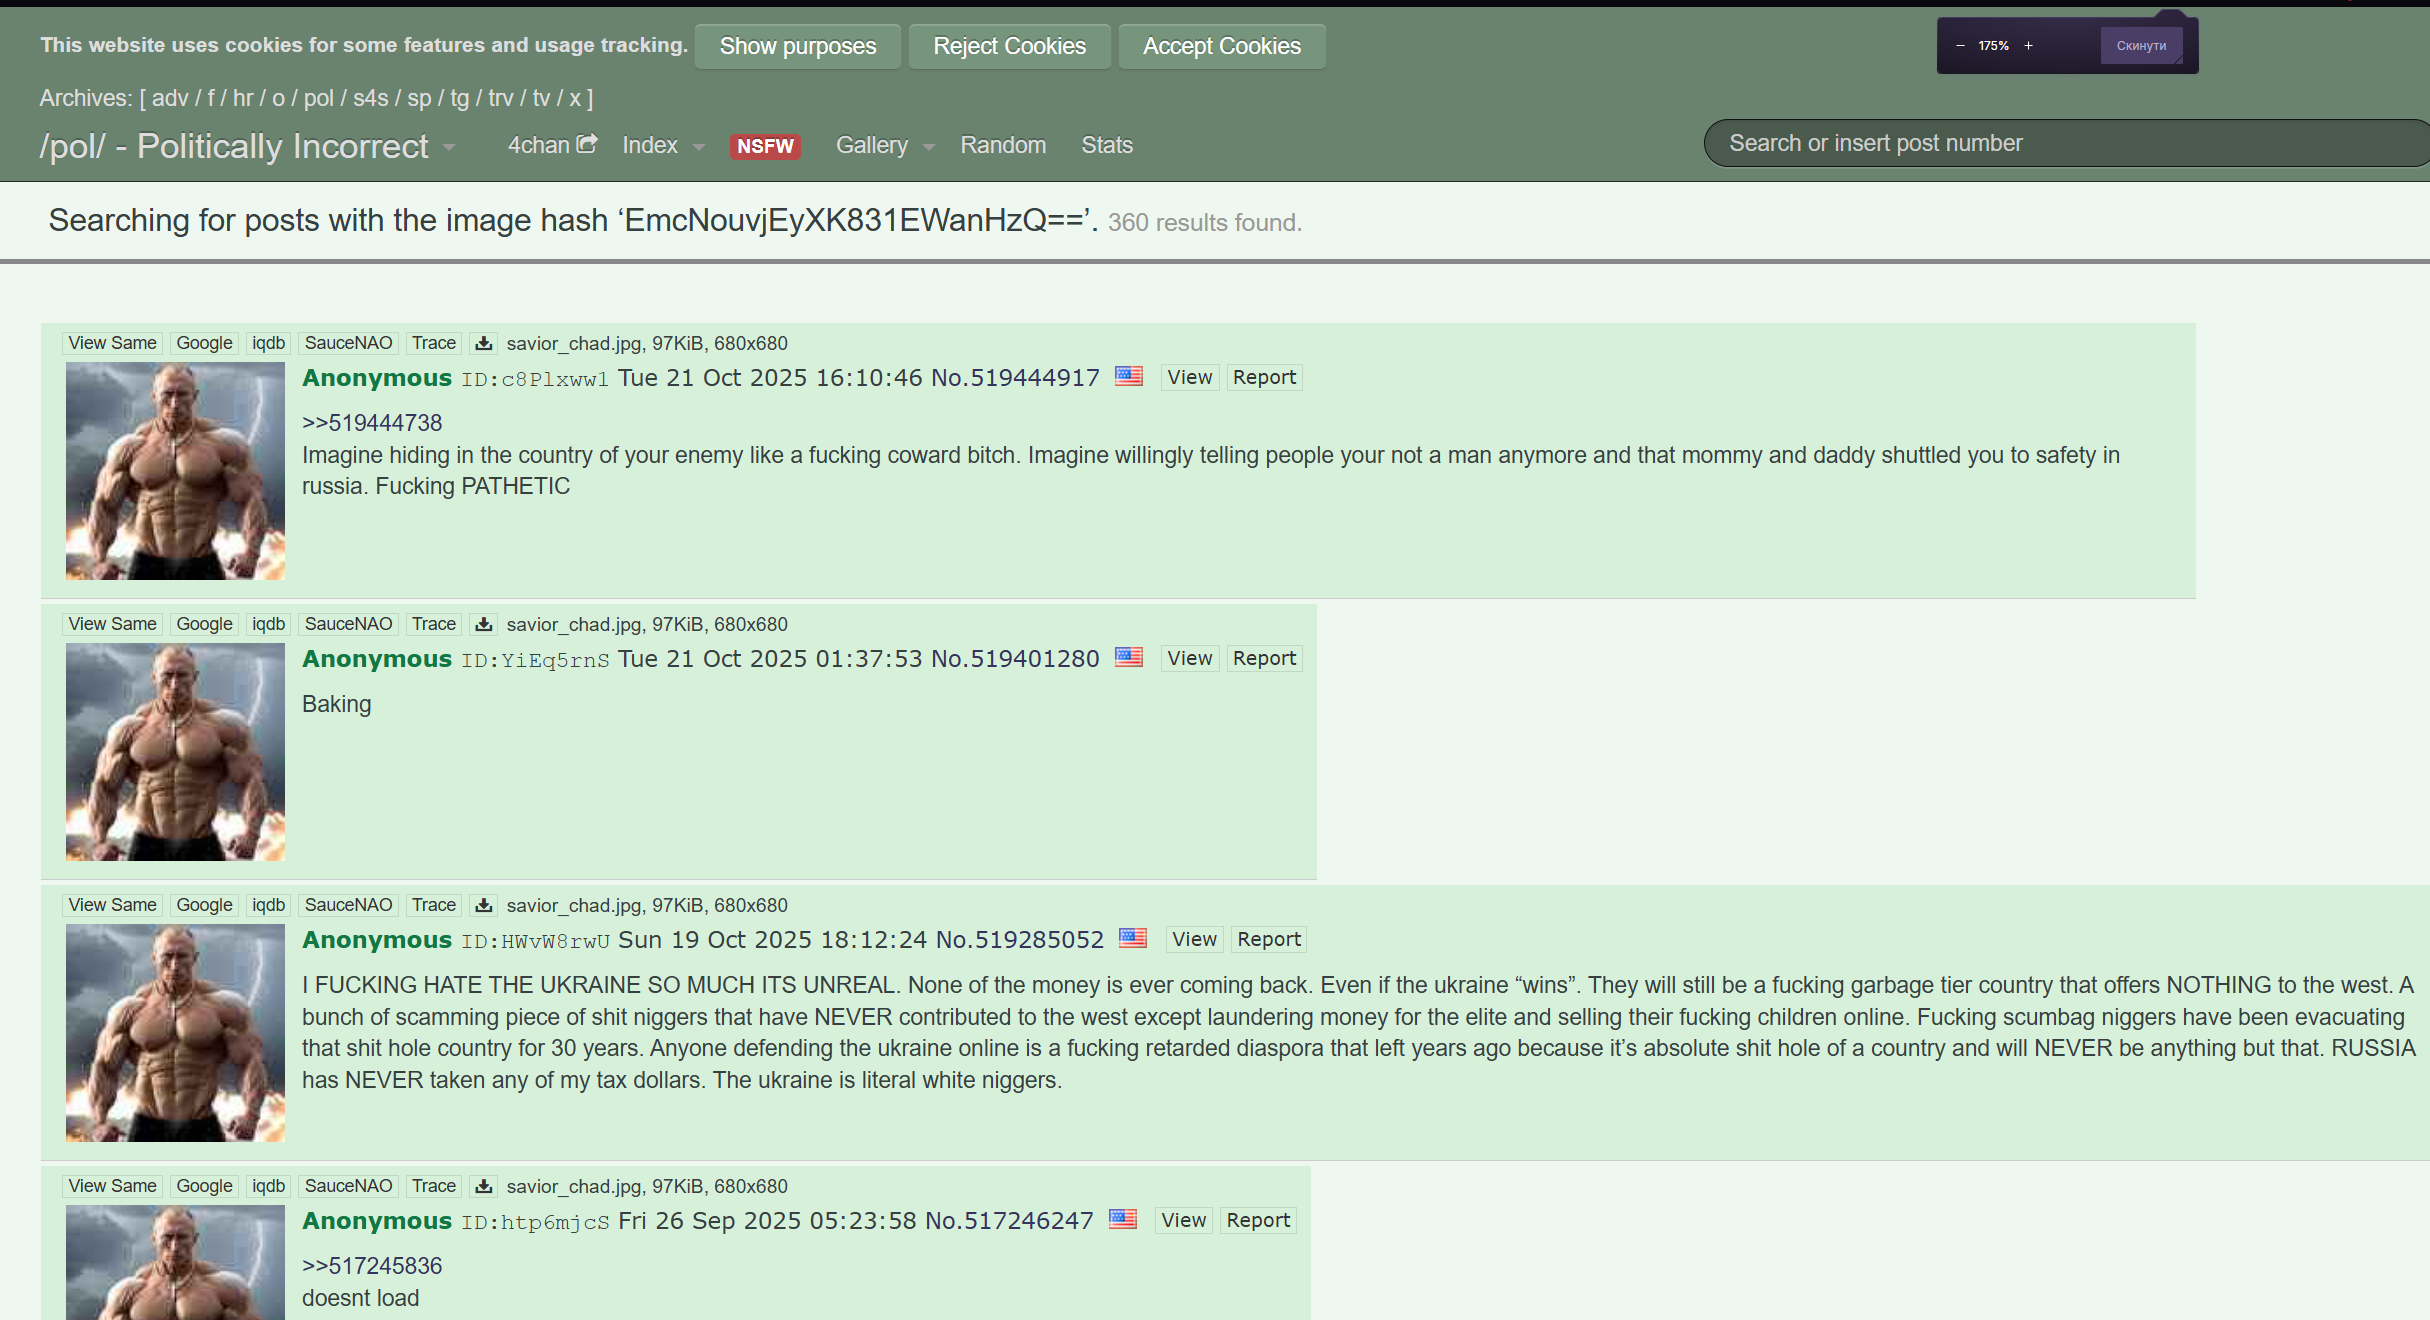The width and height of the screenshot is (2430, 1320).
Task: Expand the /pol/ board title dropdown
Action: coord(449,148)
